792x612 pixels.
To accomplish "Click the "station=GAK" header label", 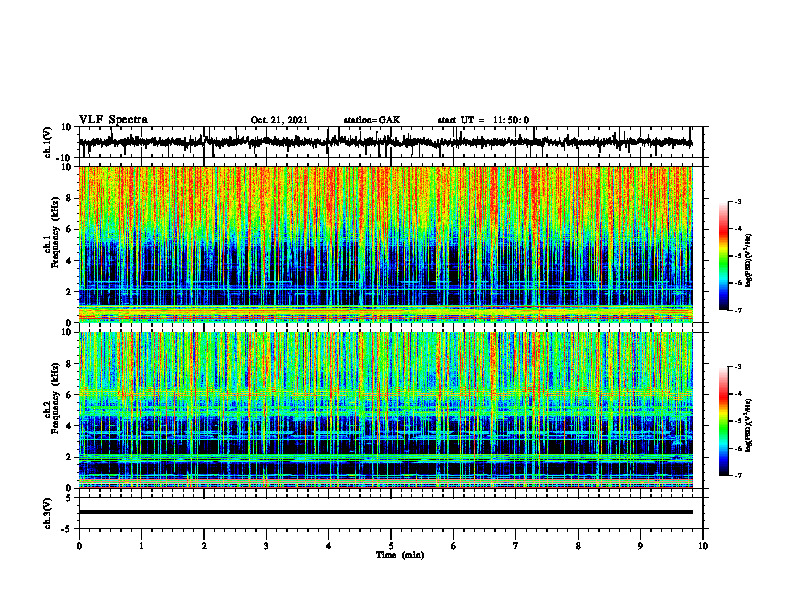I will [x=372, y=120].
